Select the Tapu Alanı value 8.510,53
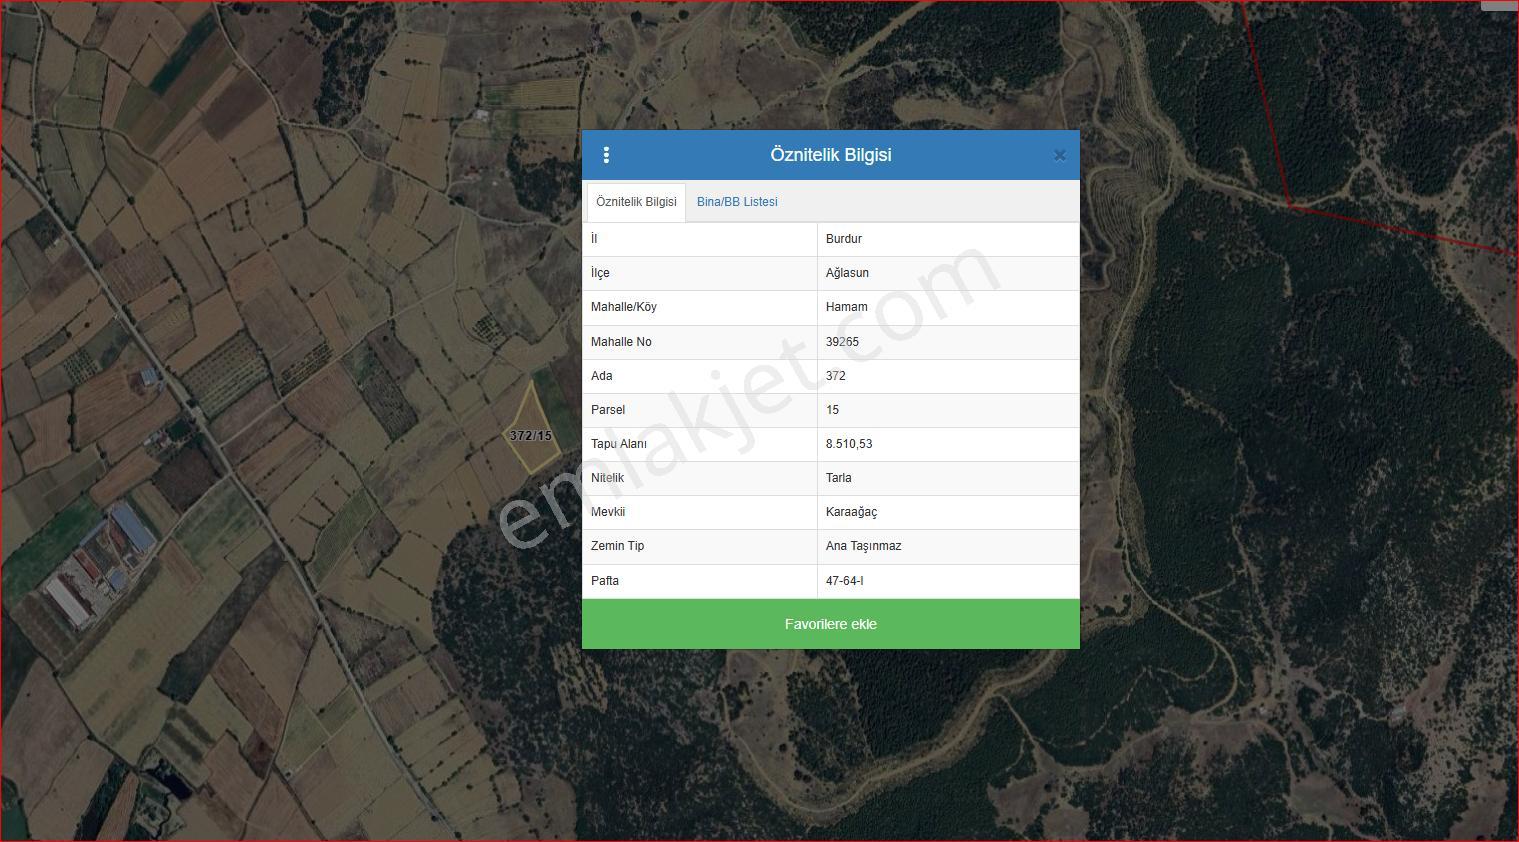The width and height of the screenshot is (1519, 842). point(849,444)
